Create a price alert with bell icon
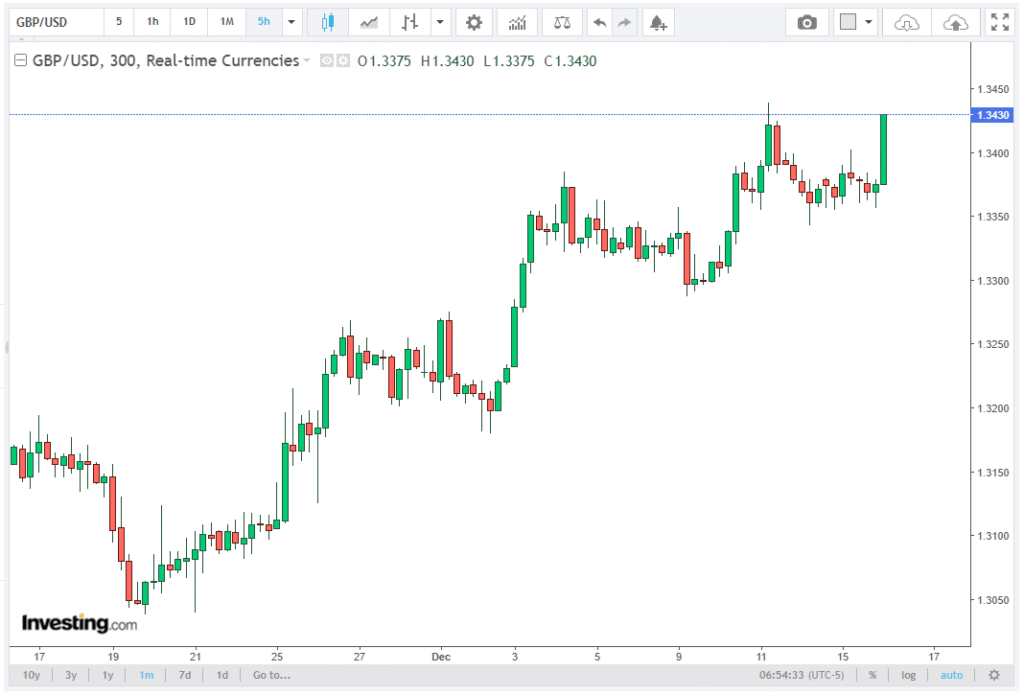 (656, 22)
